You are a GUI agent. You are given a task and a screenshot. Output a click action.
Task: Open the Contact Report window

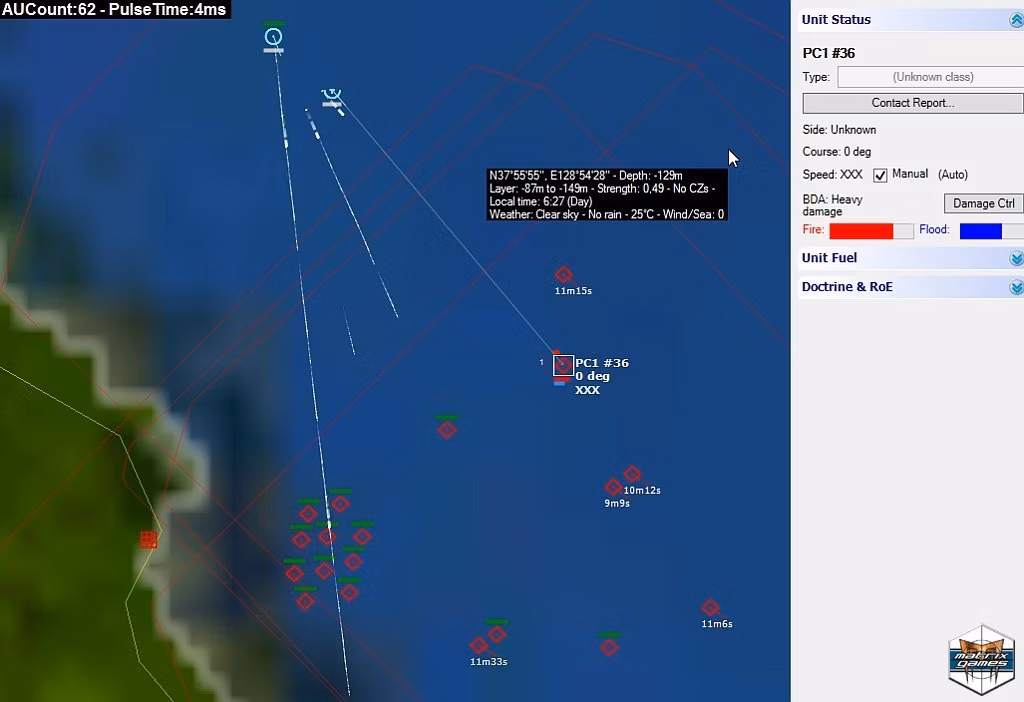[912, 103]
